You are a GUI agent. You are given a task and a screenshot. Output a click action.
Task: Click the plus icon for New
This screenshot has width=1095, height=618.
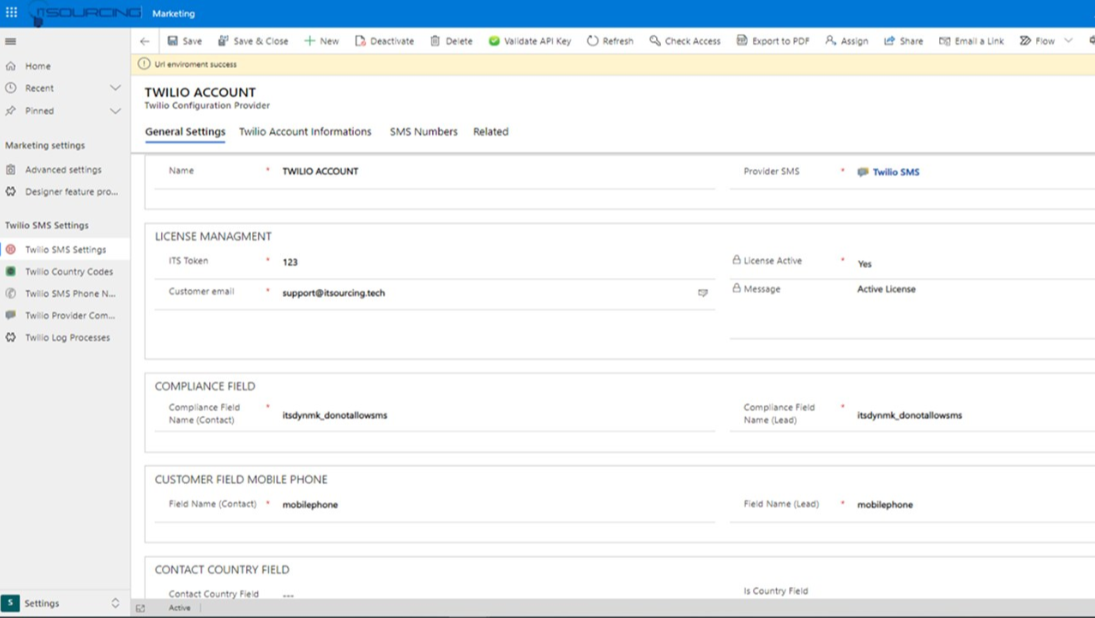[x=309, y=41]
